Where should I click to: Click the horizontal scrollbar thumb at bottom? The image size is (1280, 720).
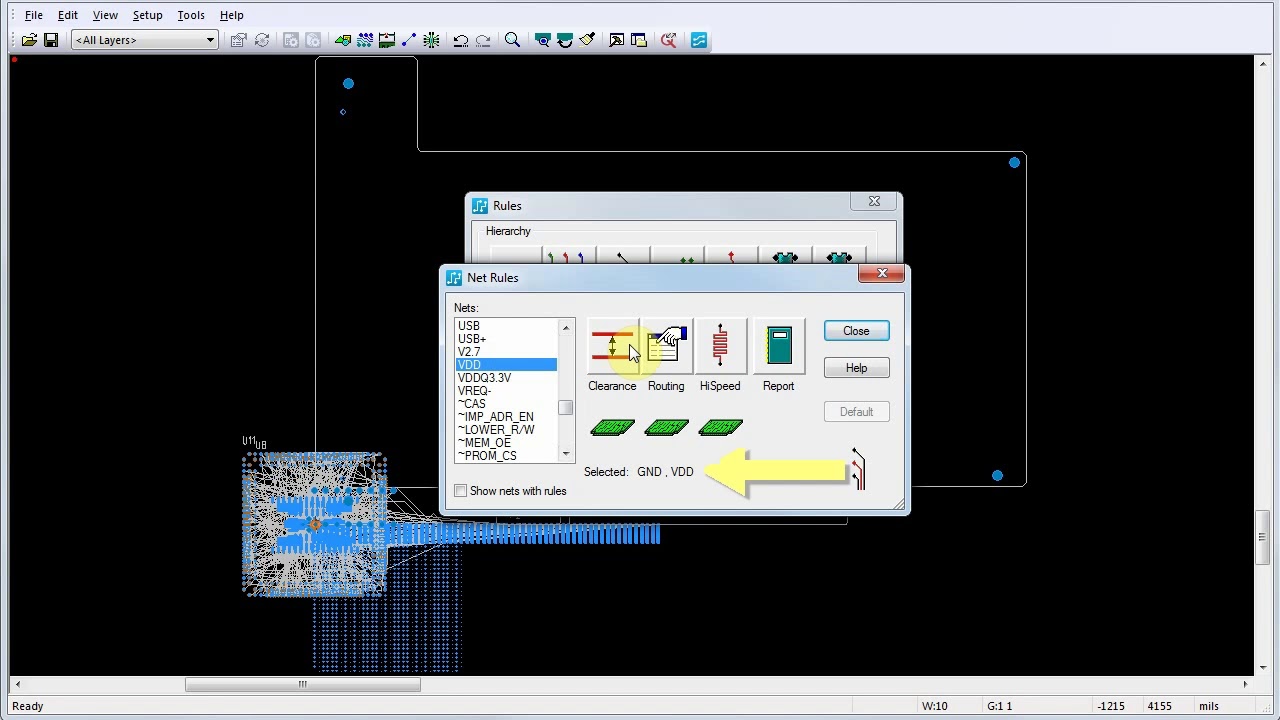(302, 685)
